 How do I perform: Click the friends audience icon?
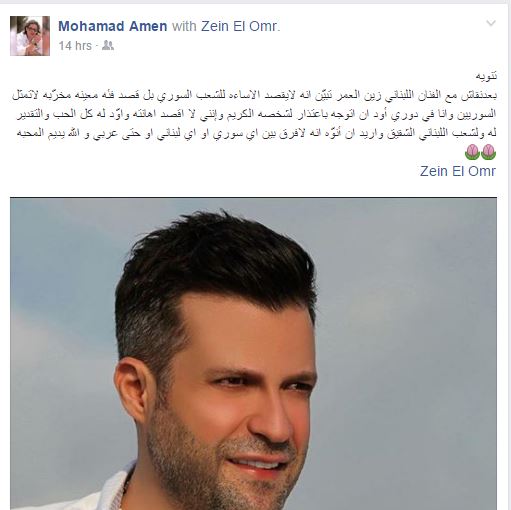108,45
